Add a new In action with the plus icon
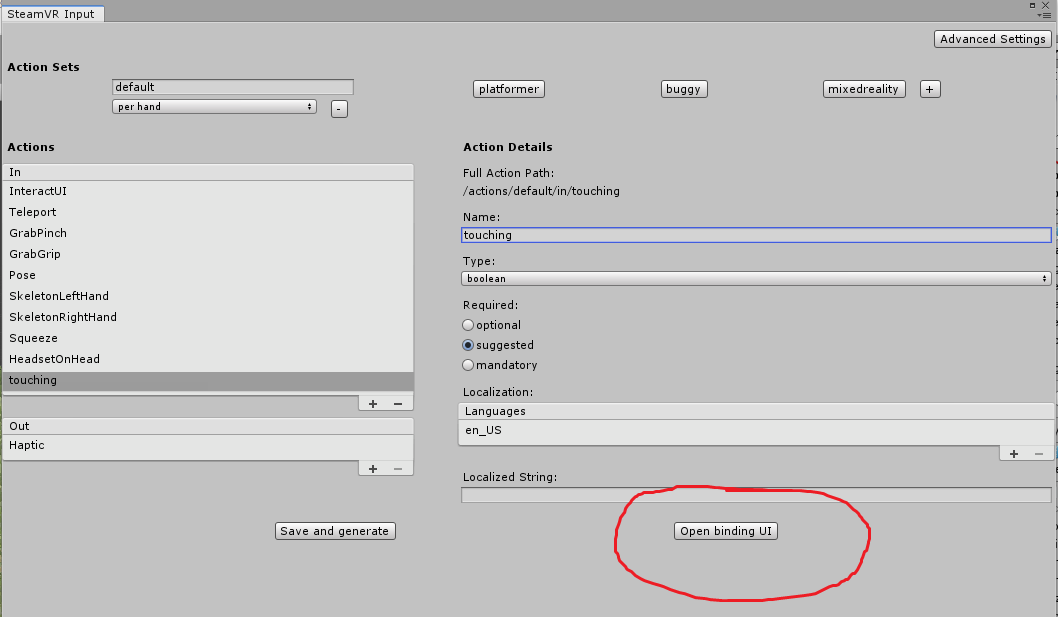The height and width of the screenshot is (617, 1058). (371, 402)
